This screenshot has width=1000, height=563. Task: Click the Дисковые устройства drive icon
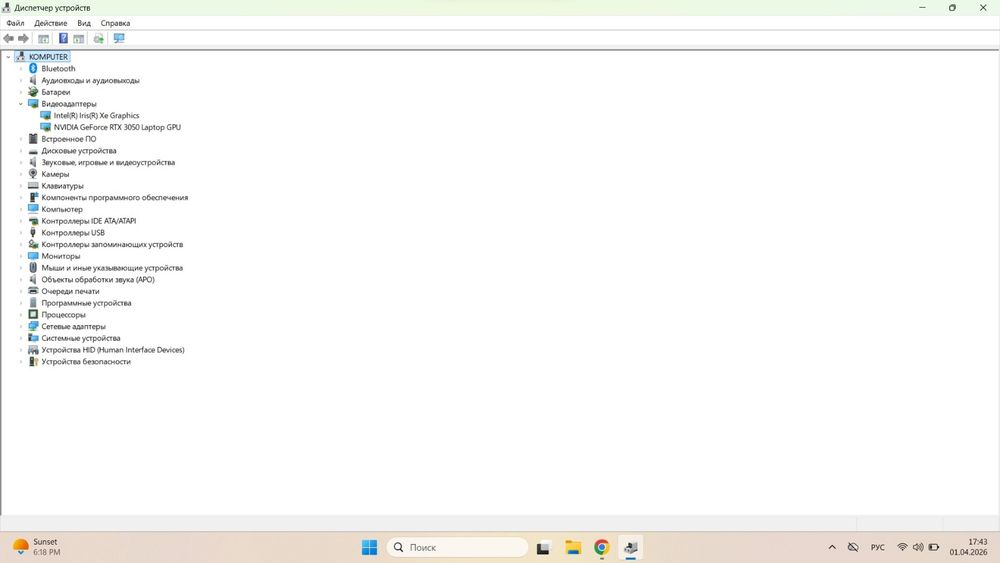tap(33, 151)
